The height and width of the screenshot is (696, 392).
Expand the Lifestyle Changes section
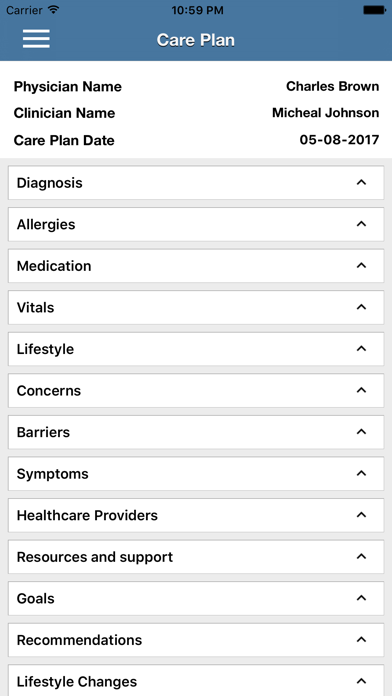196,680
